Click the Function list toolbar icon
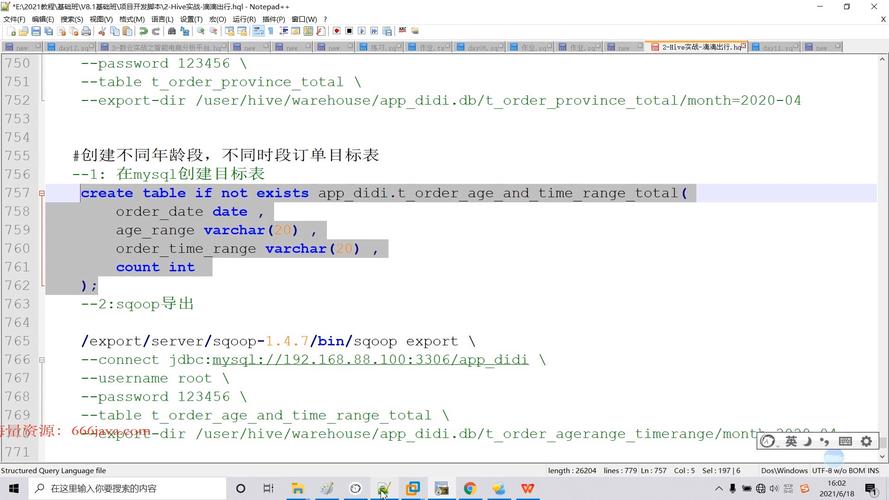 coord(320,31)
